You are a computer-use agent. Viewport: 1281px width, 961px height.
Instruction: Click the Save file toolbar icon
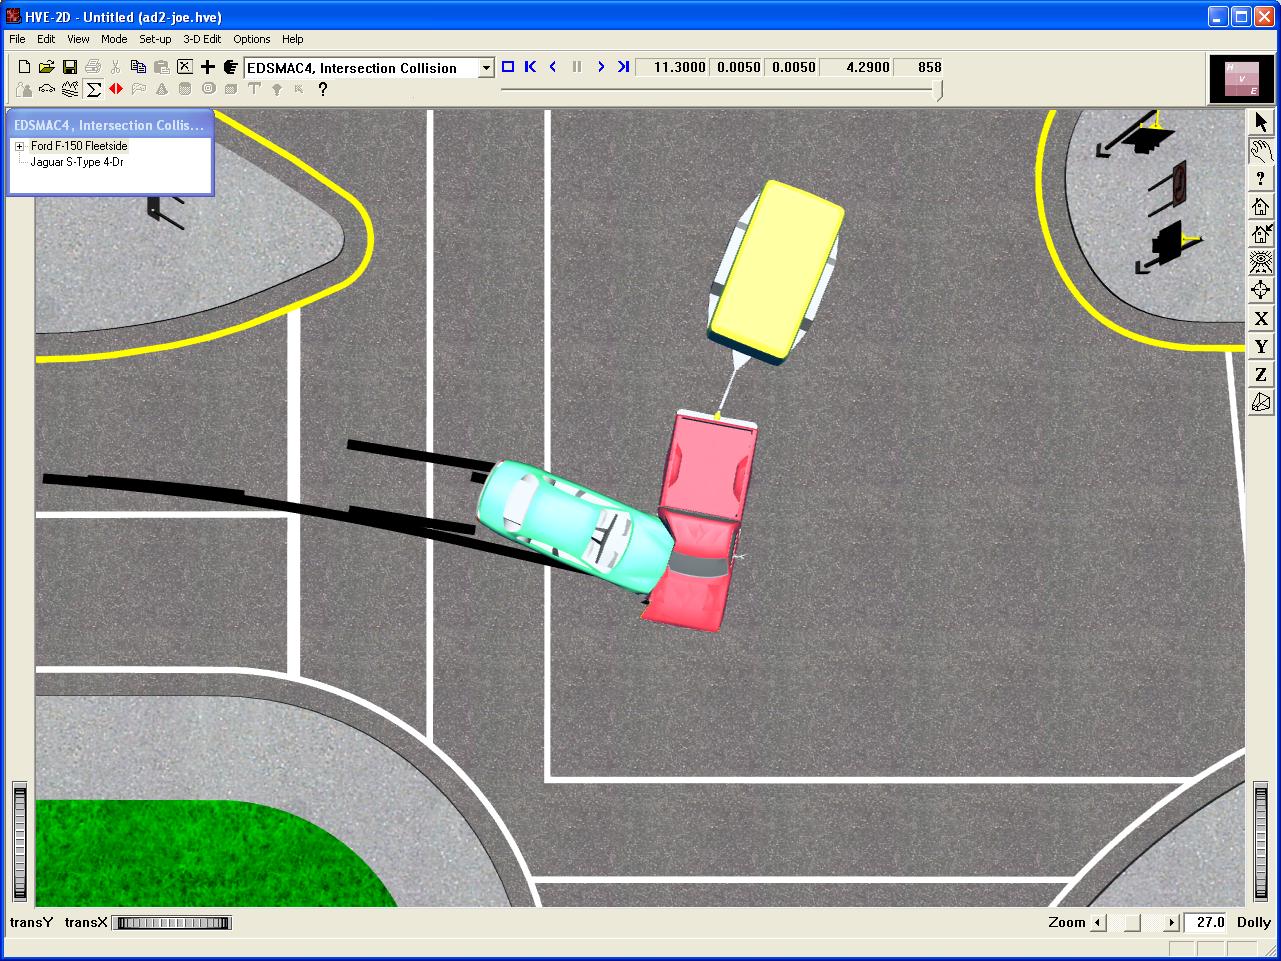[x=70, y=67]
